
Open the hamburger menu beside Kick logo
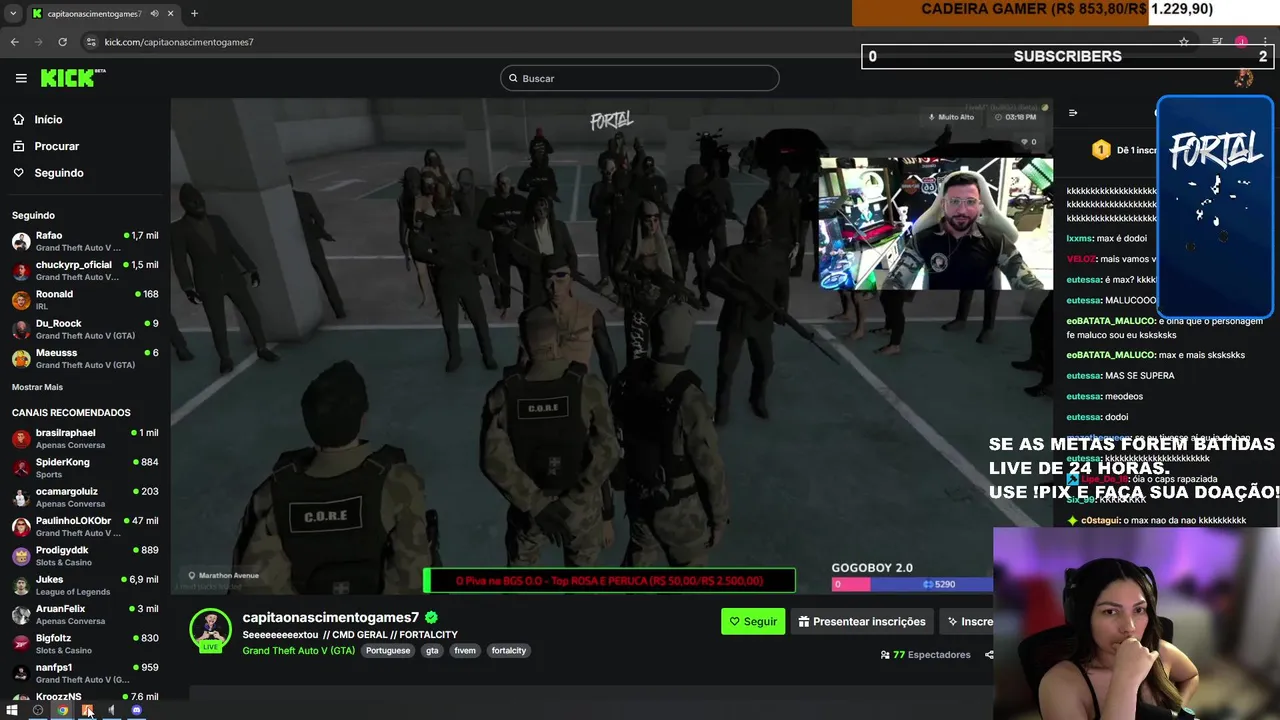[21, 78]
